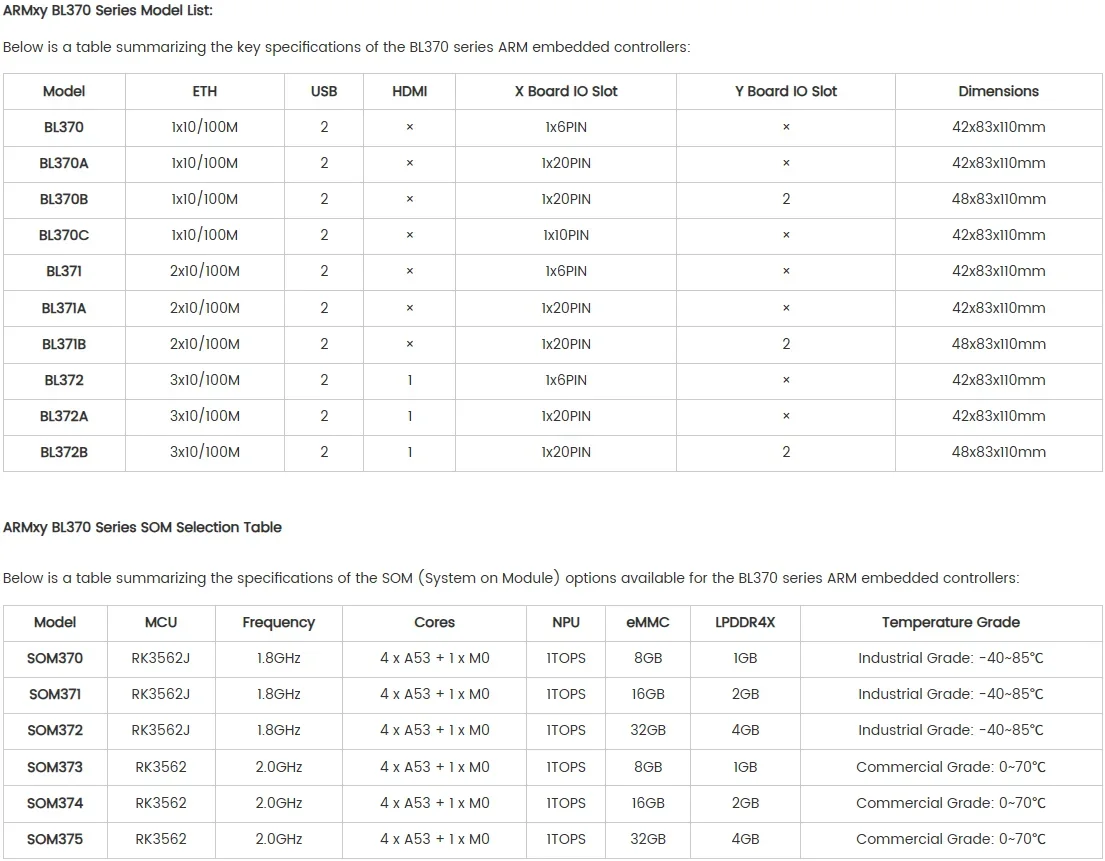The height and width of the screenshot is (861, 1105).
Task: Click the Cores value in SOM373 row
Action: pos(434,767)
